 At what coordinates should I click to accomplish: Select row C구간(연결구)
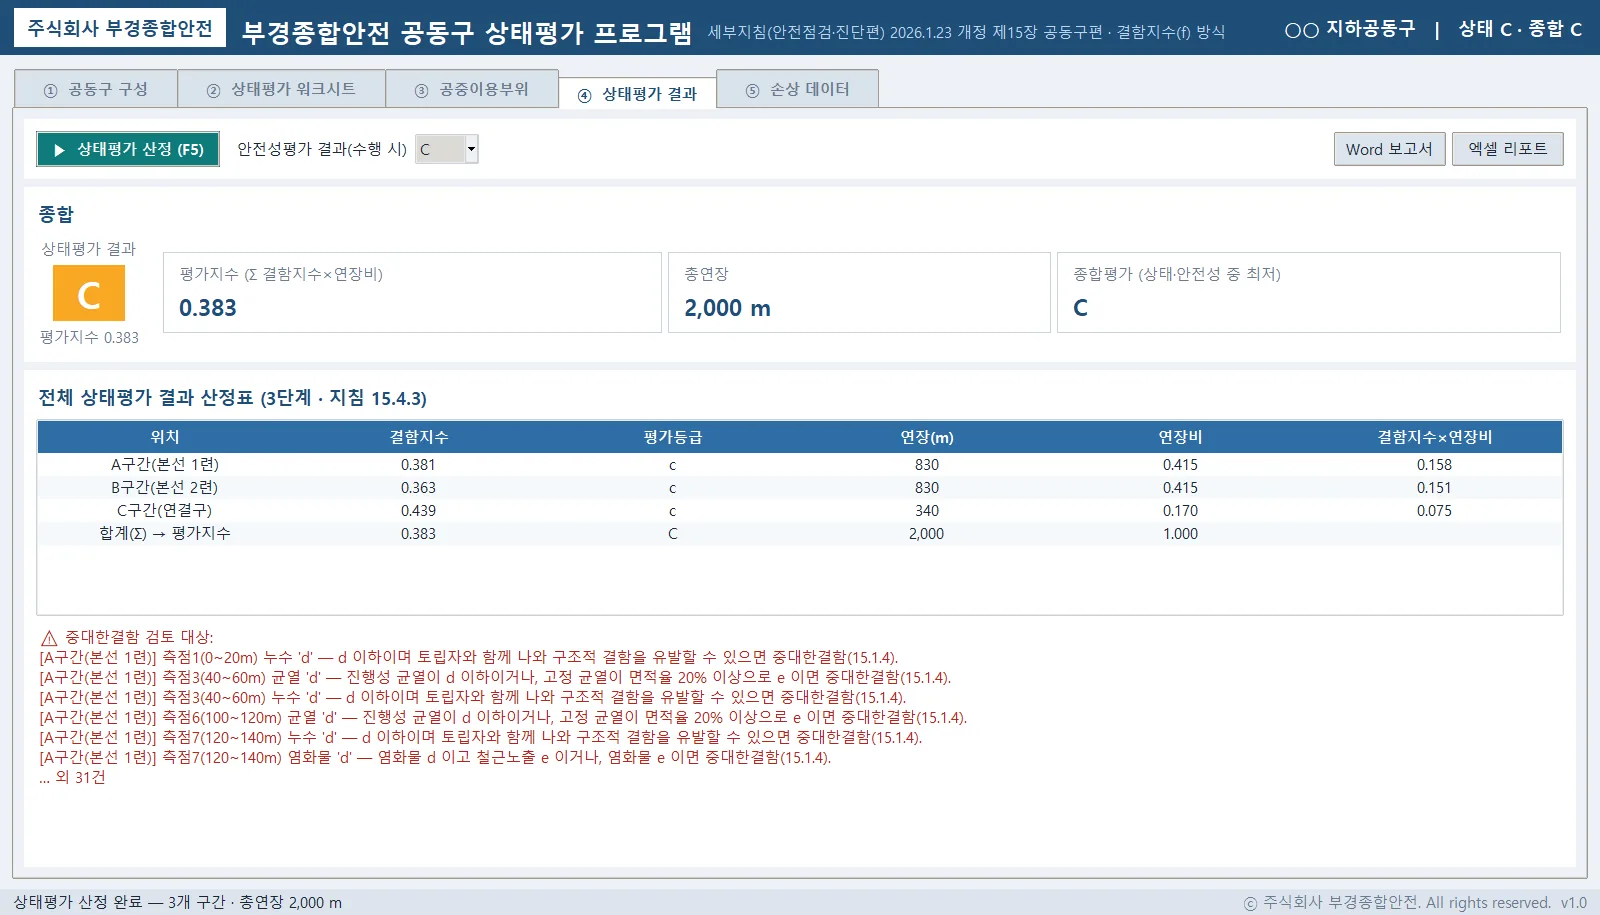800,510
